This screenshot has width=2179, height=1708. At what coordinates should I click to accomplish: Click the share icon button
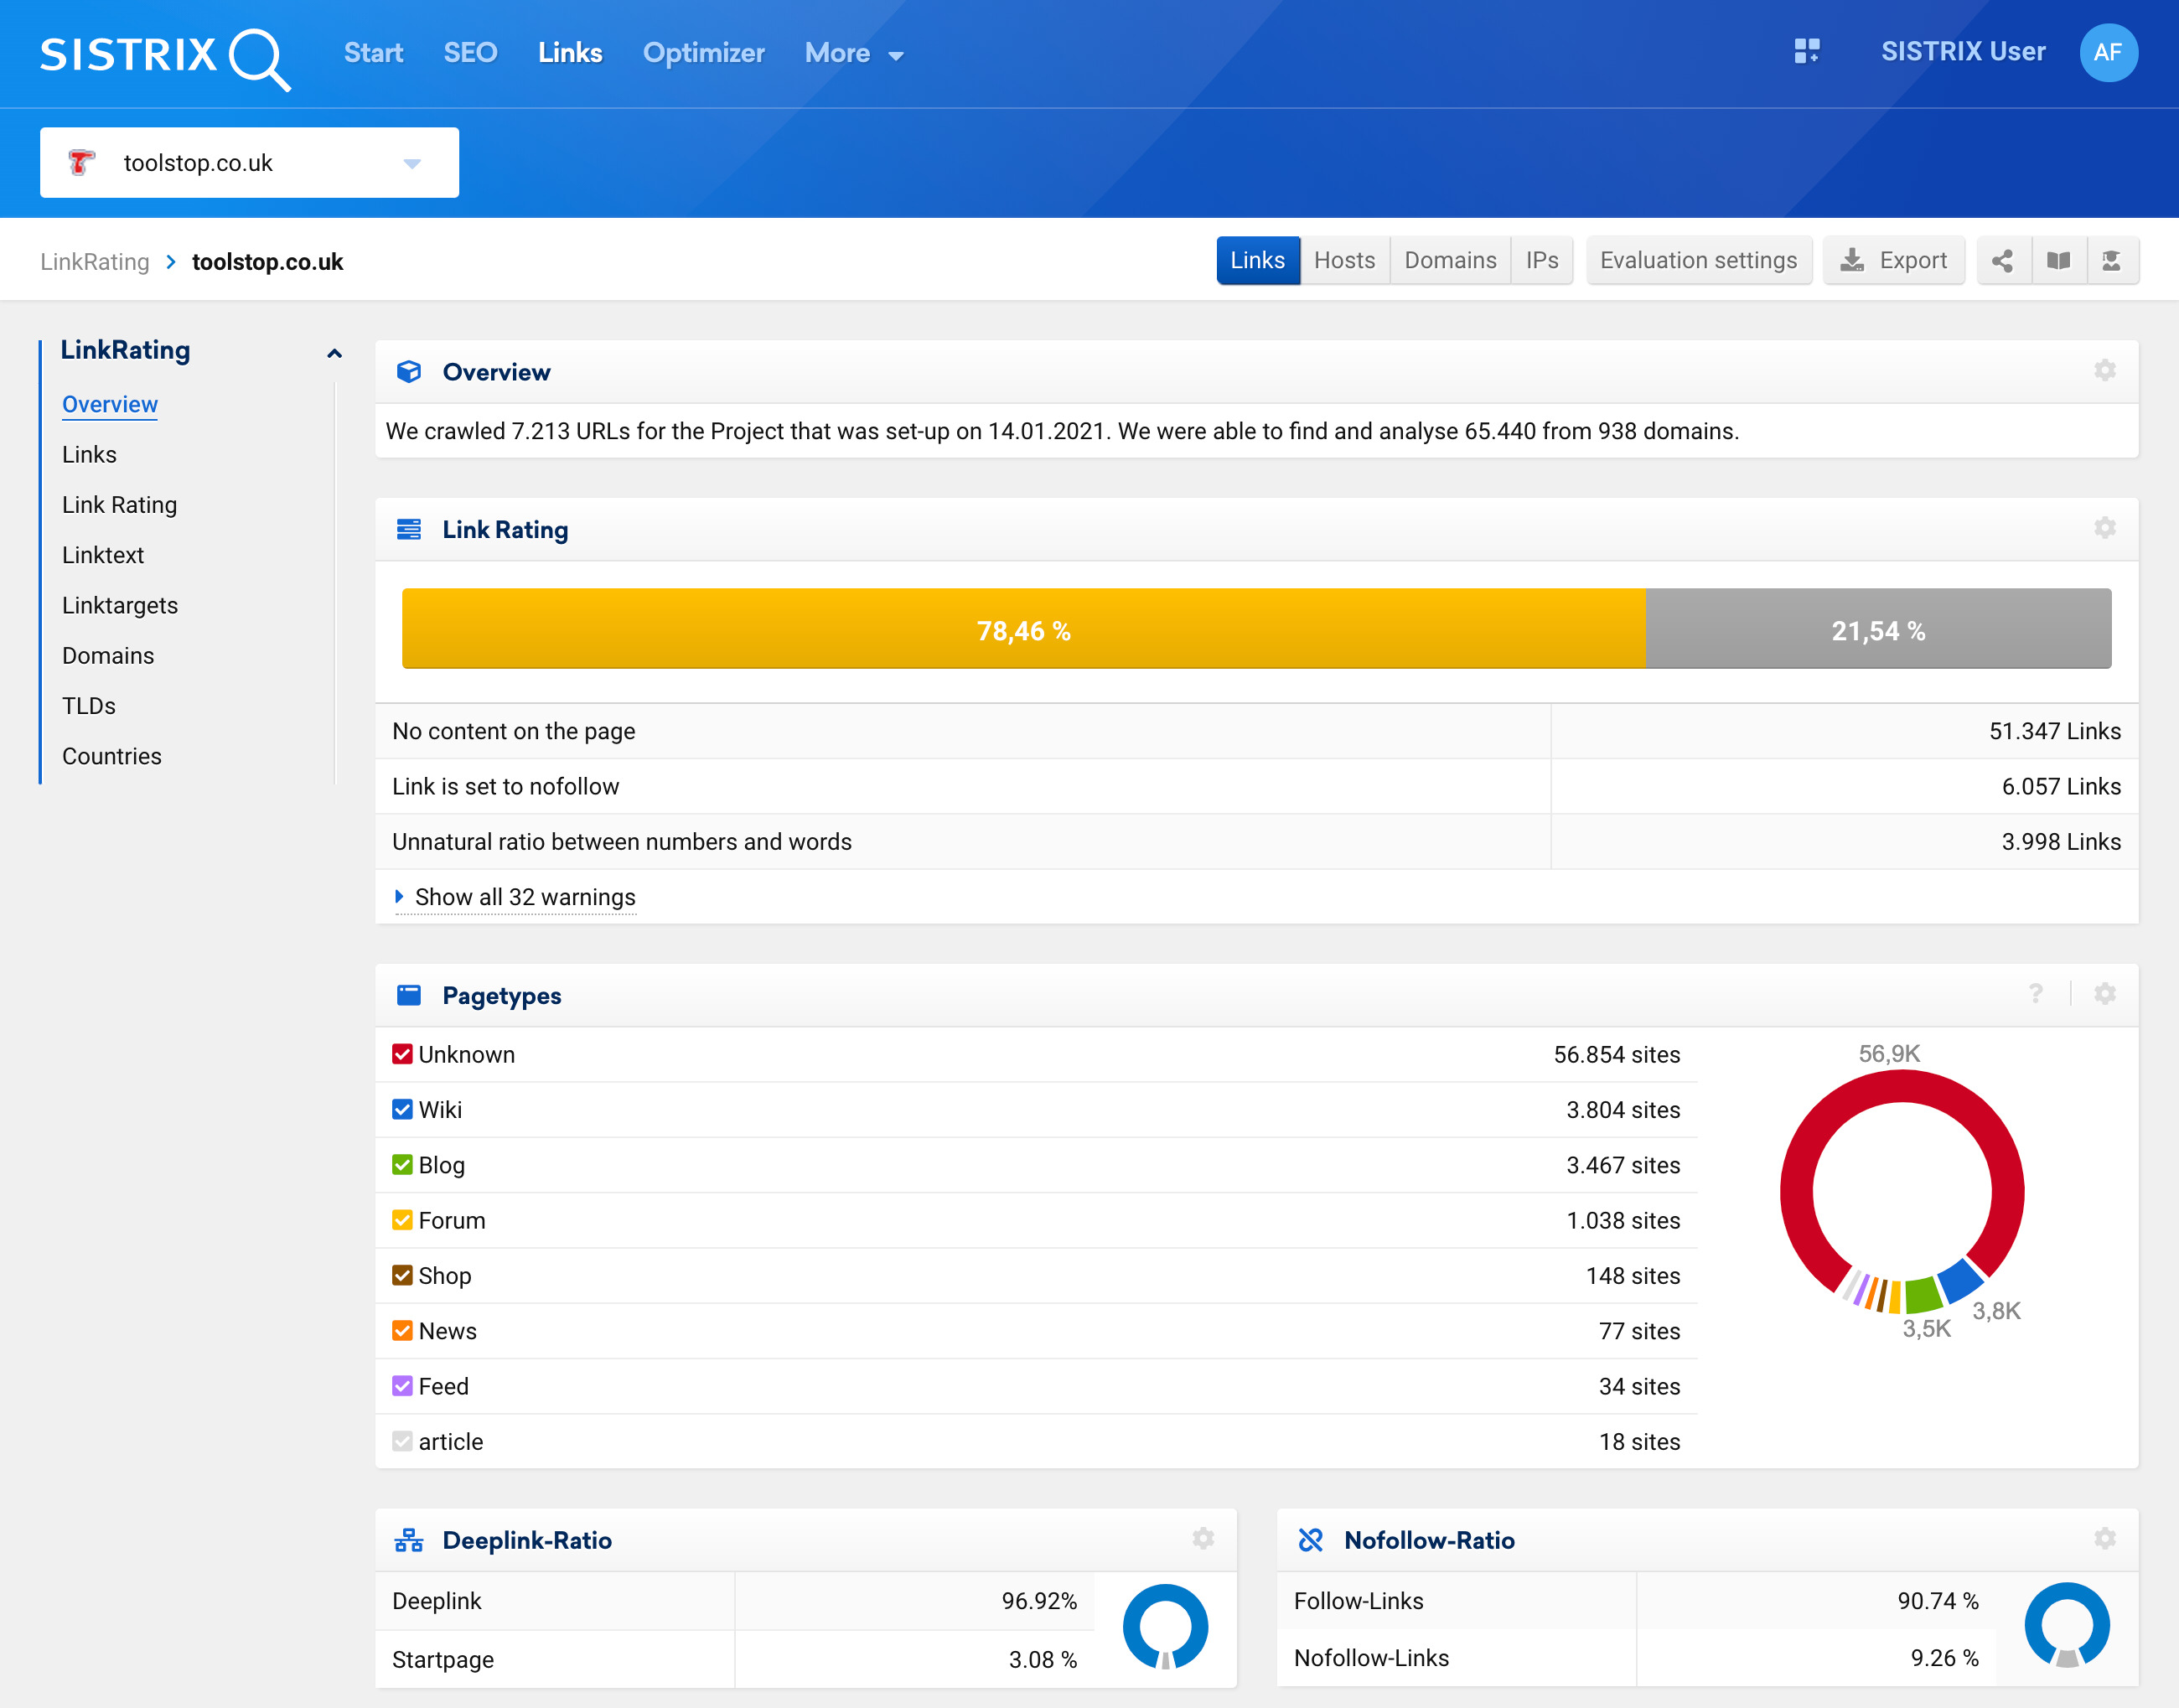point(2002,261)
